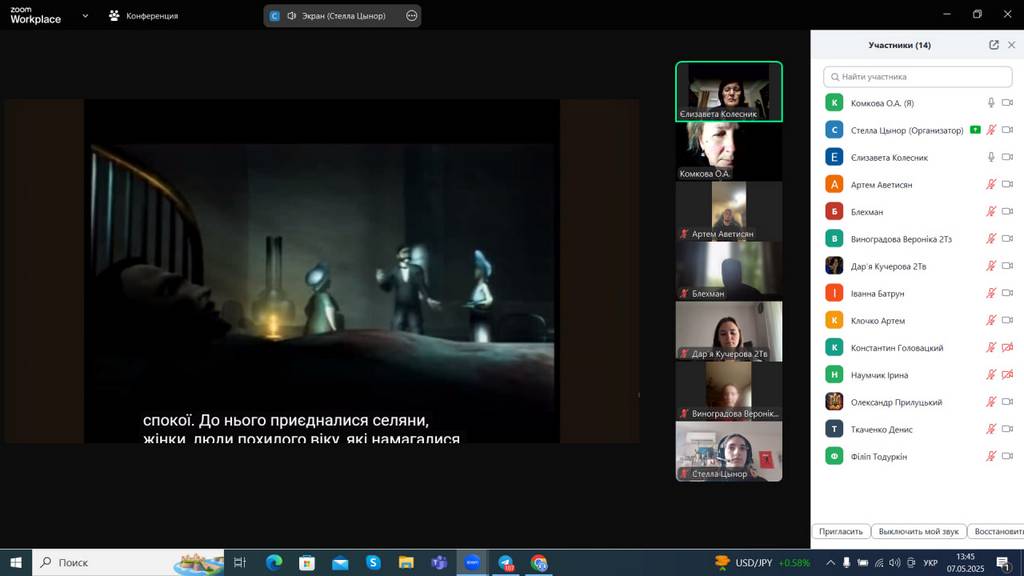Open the УКР language switcher

pyautogui.click(x=930, y=562)
